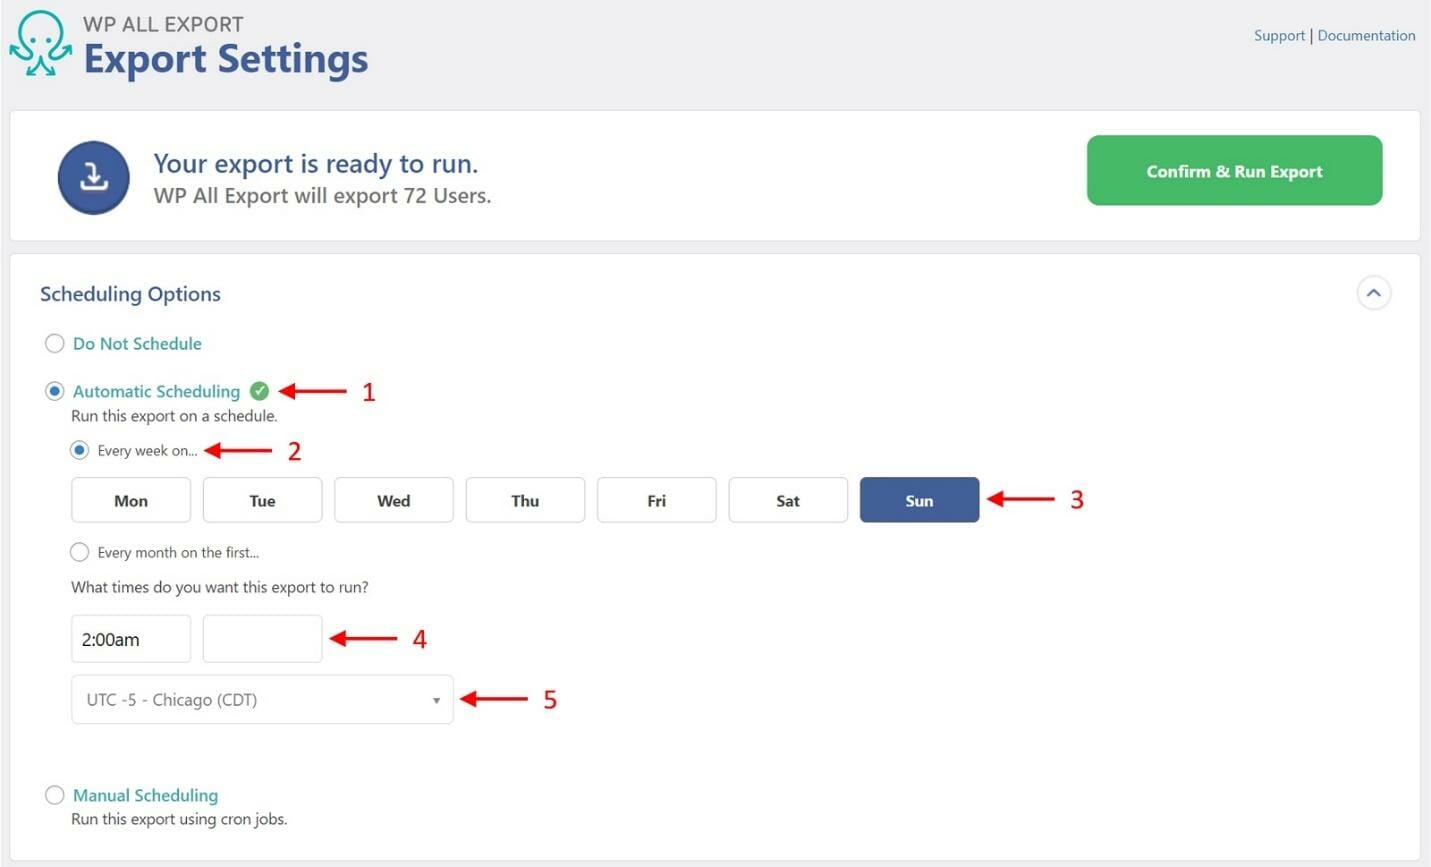Click the empty second time field
The image size is (1431, 867).
pyautogui.click(x=262, y=639)
